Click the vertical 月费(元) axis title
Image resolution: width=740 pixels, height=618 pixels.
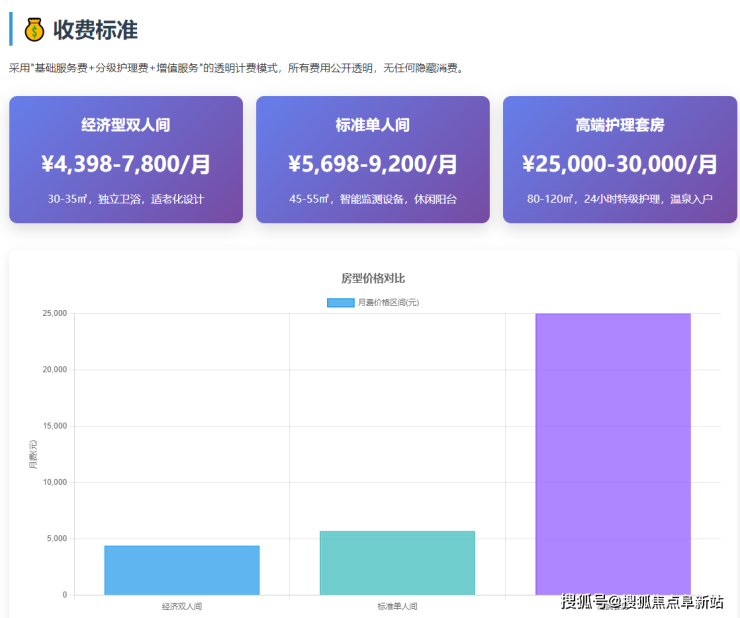[x=32, y=454]
